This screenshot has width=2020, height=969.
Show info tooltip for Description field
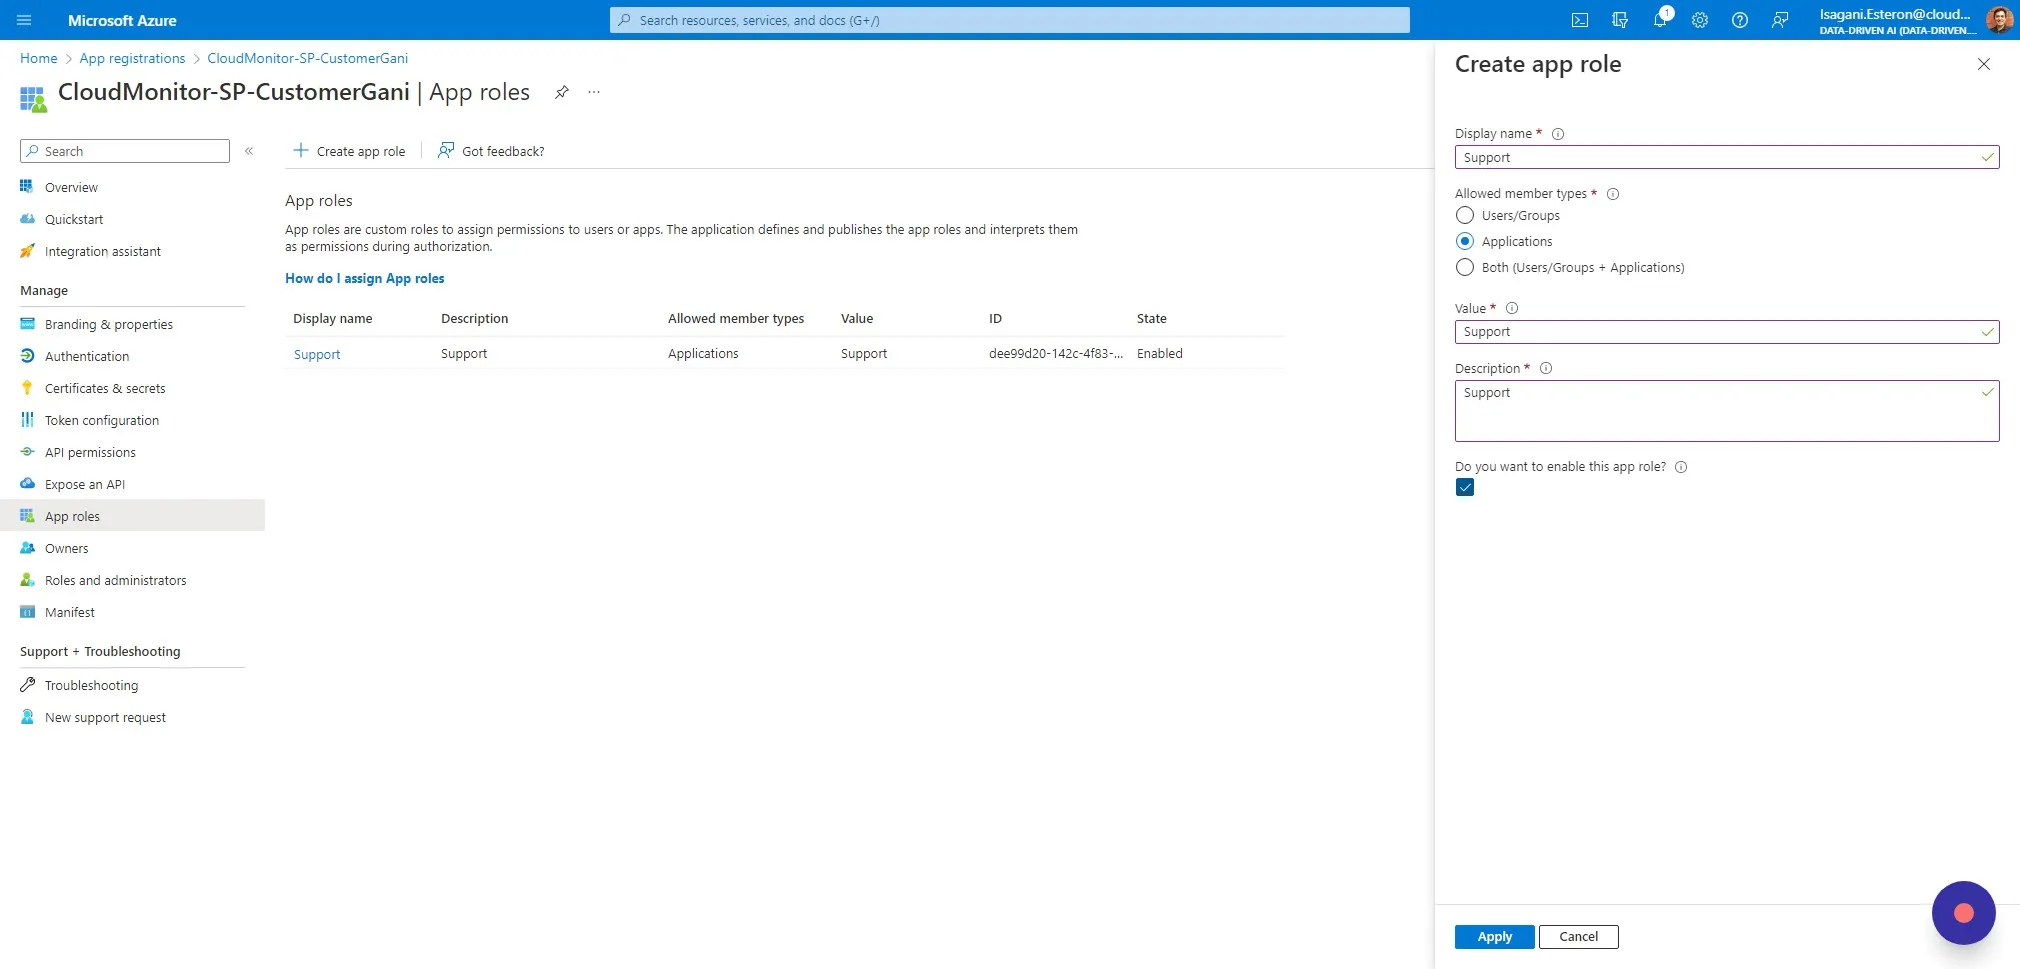[1546, 368]
